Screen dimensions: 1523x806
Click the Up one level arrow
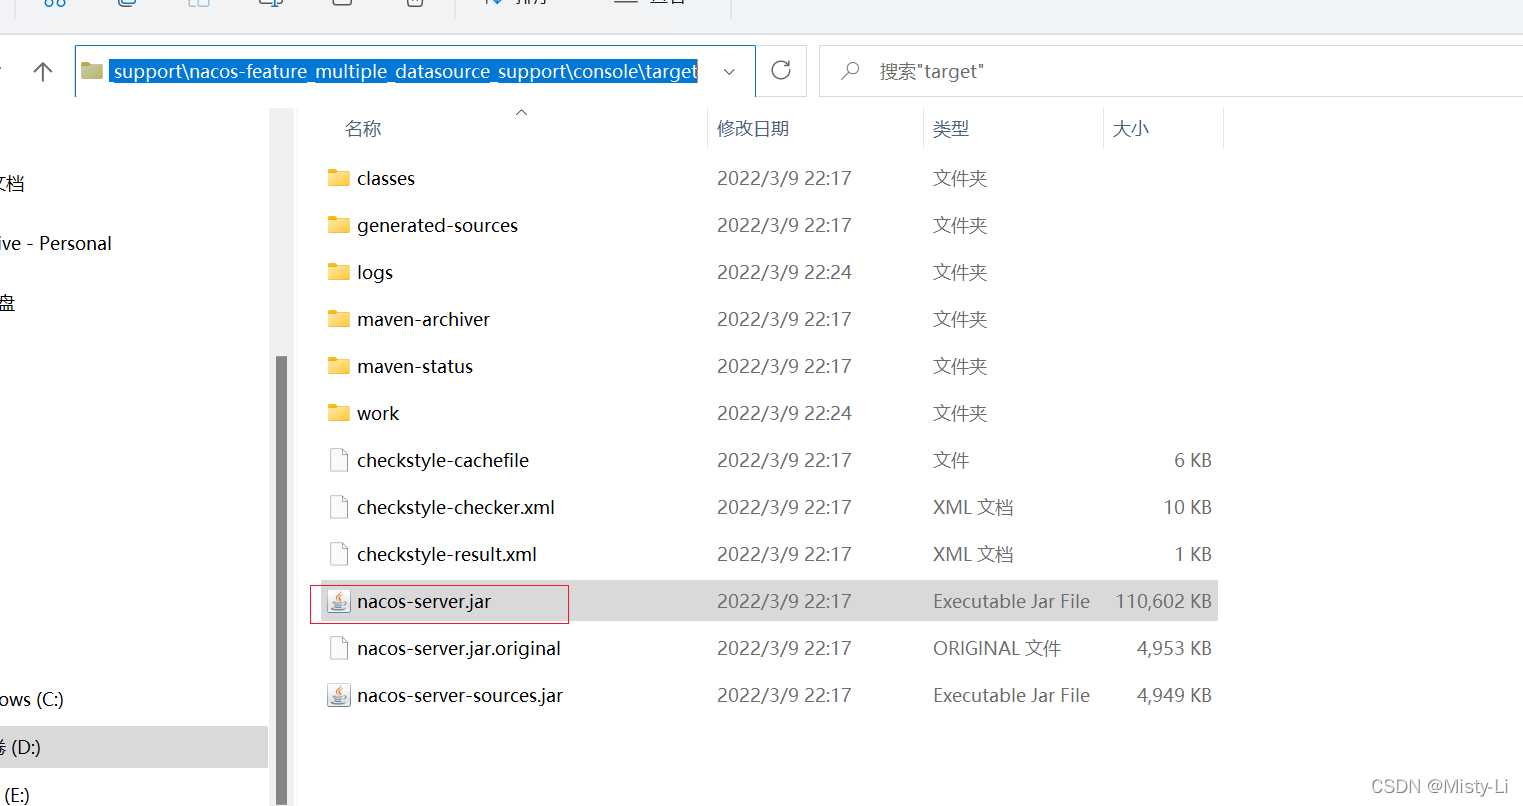point(43,71)
